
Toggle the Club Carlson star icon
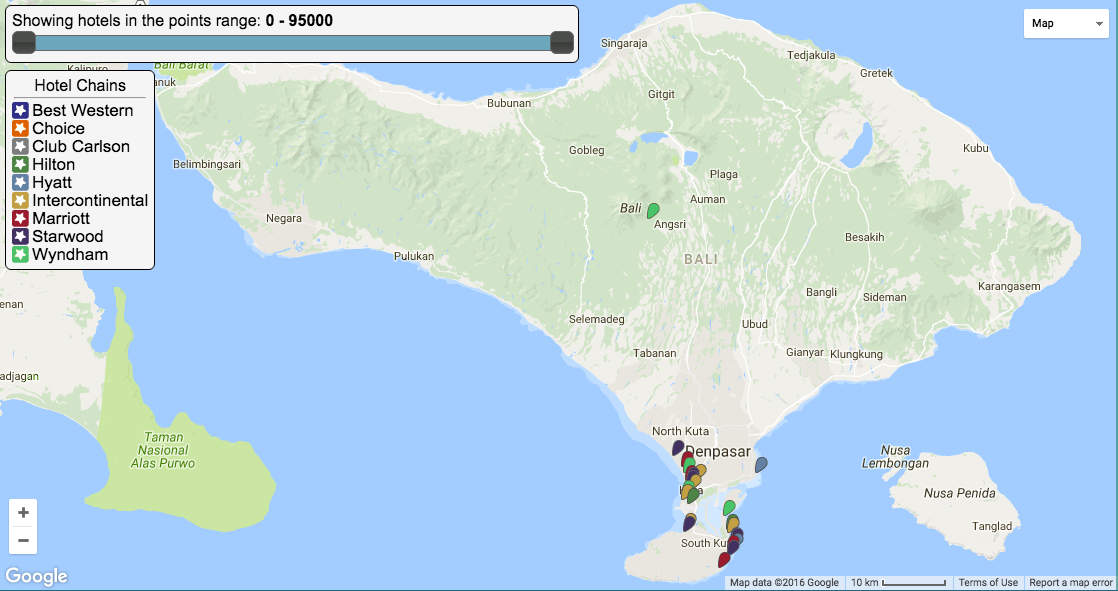pos(20,146)
